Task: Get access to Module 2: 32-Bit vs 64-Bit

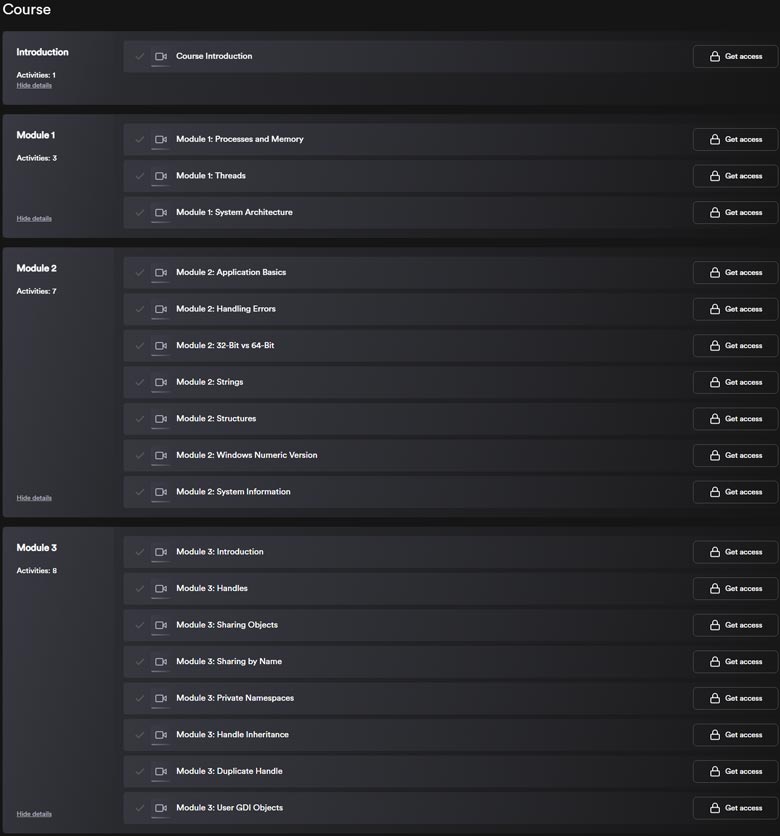Action: click(x=736, y=346)
